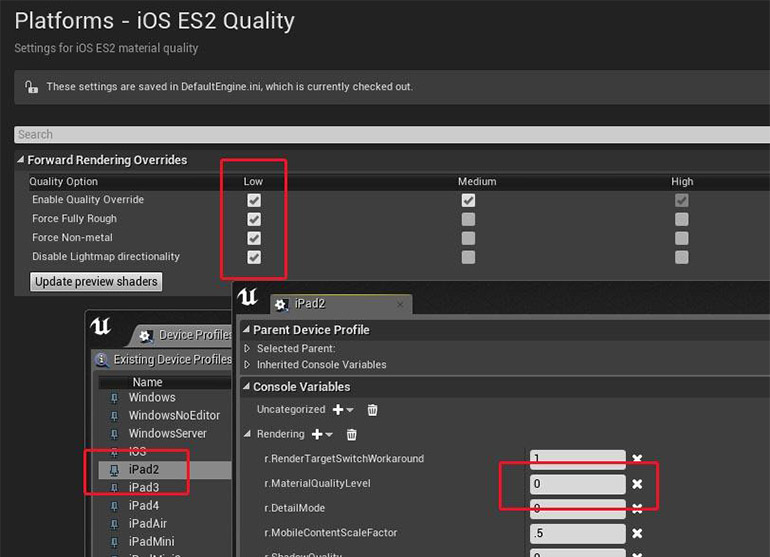Viewport: 770px width, 557px height.
Task: Click the Low column header
Action: (x=253, y=182)
